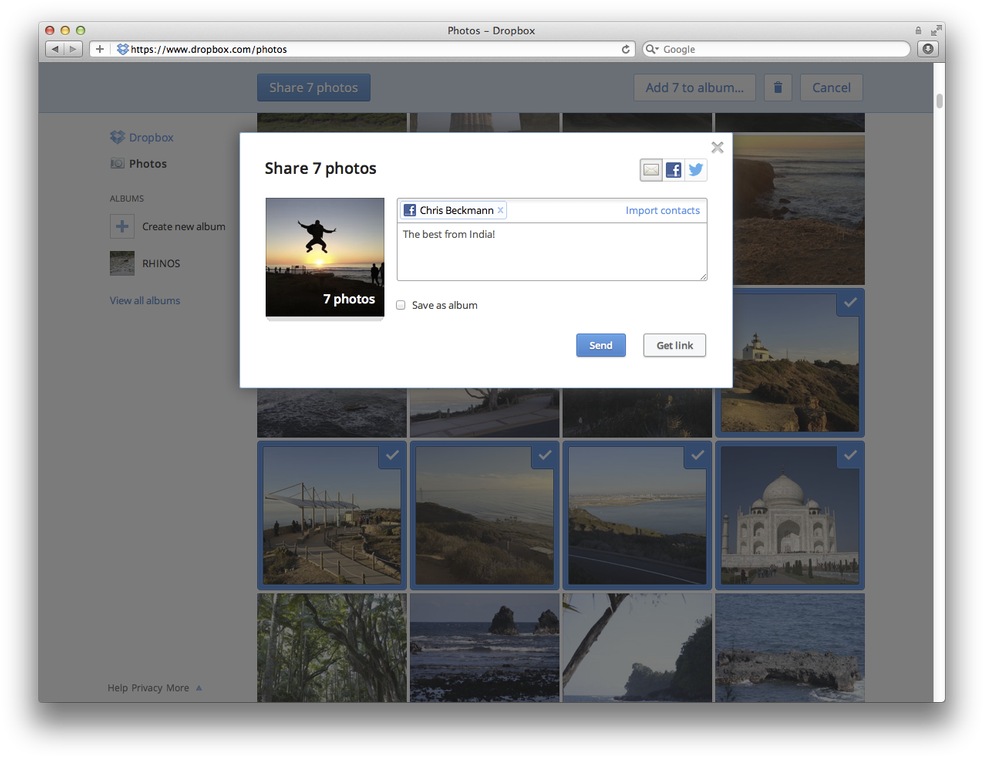
Task: Click the rocky shoreline photo thumbnail
Action: (790, 648)
